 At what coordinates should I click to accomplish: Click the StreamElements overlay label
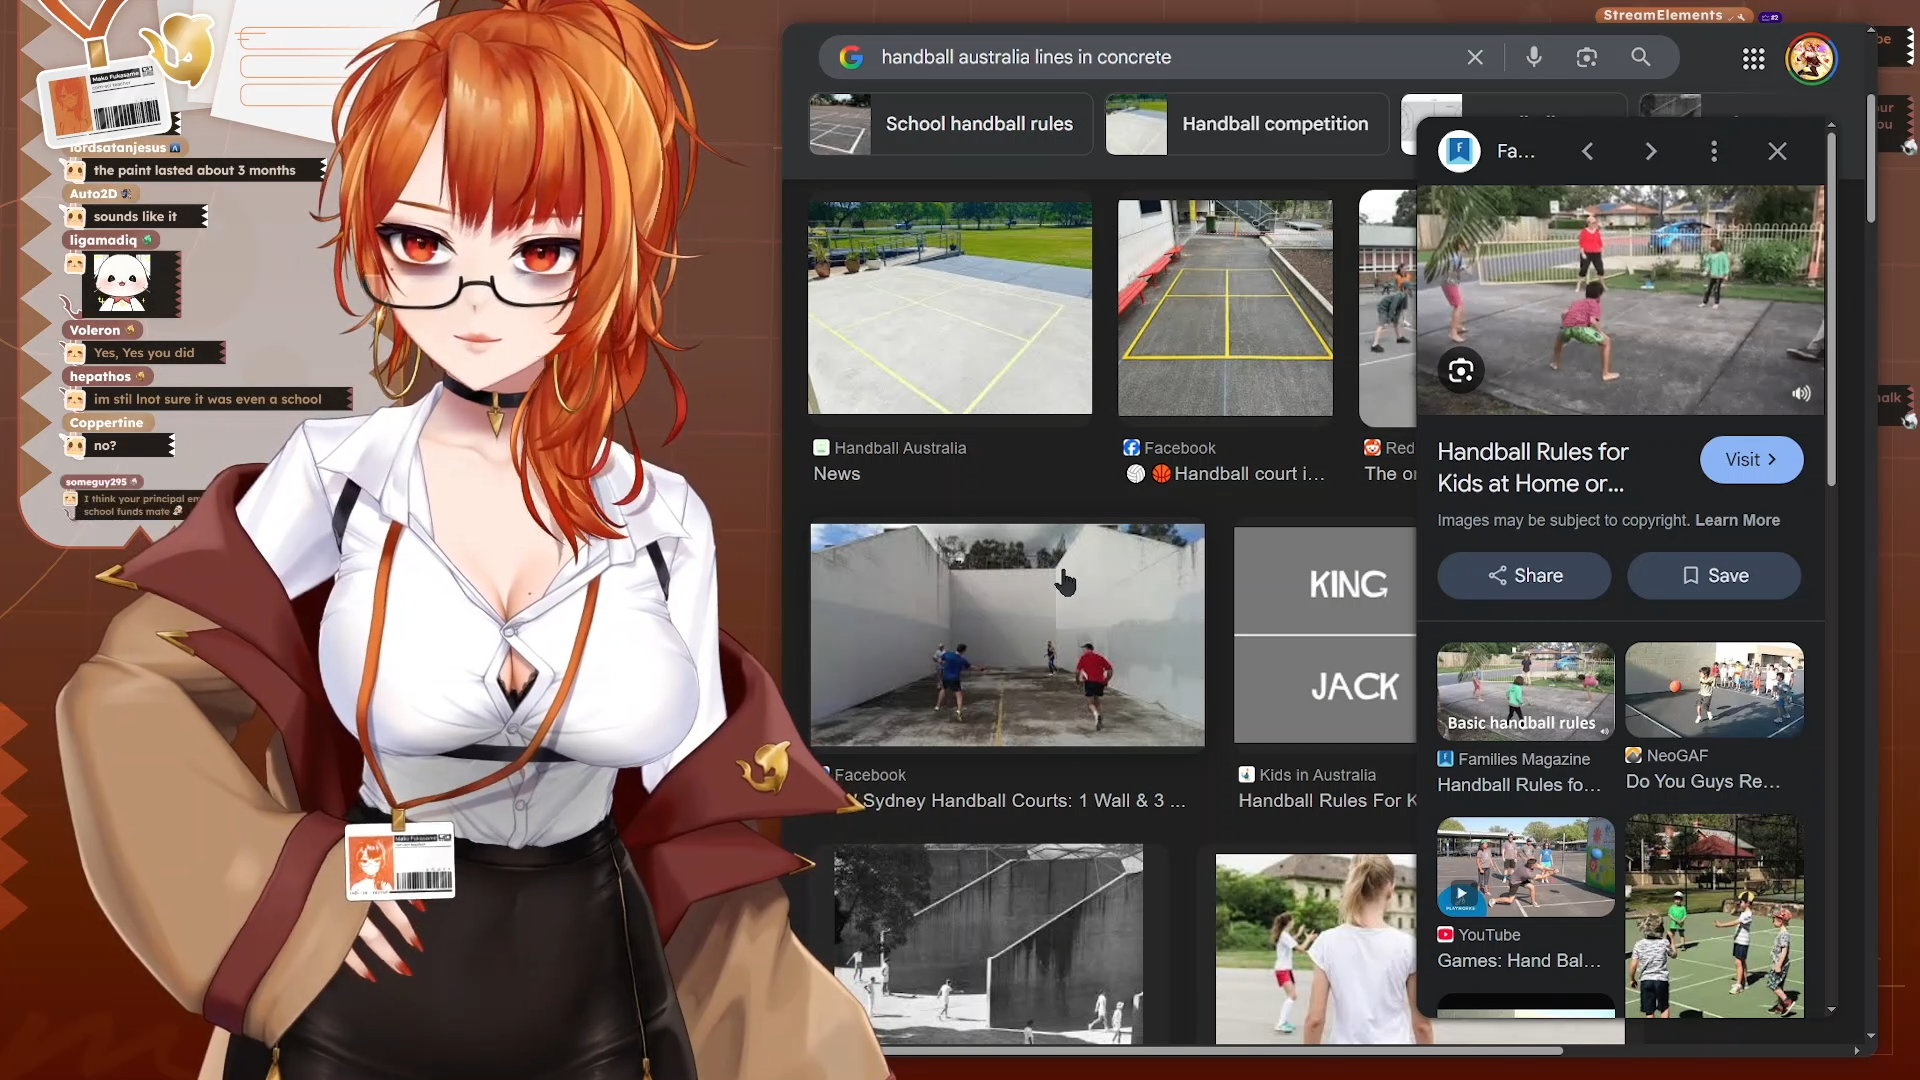(1663, 15)
